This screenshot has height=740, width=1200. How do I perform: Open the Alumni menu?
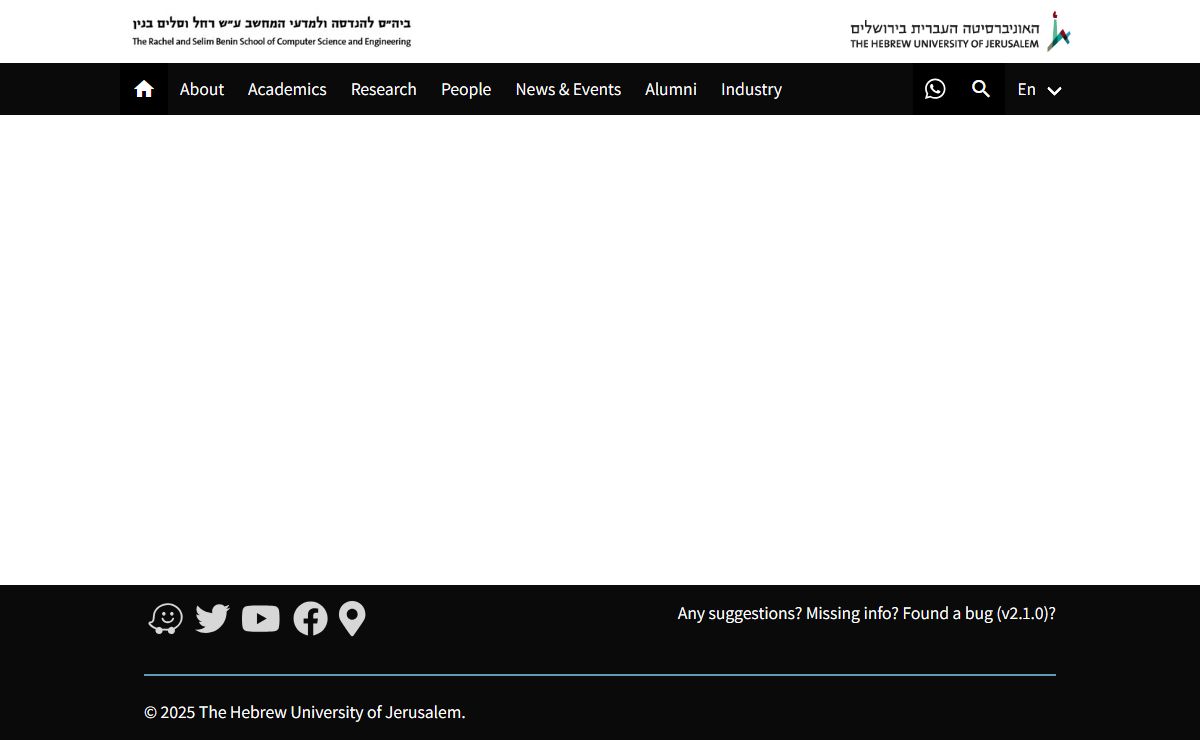(671, 89)
